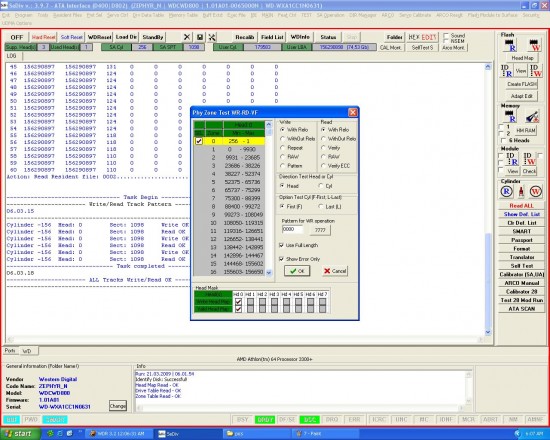Select Write Repeat option
Screen dimensions: 550x440
click(x=283, y=148)
